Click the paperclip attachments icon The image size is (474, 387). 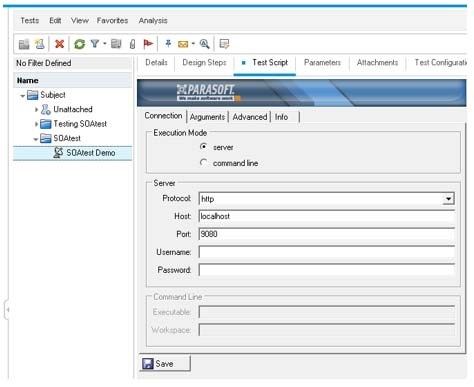[x=132, y=44]
